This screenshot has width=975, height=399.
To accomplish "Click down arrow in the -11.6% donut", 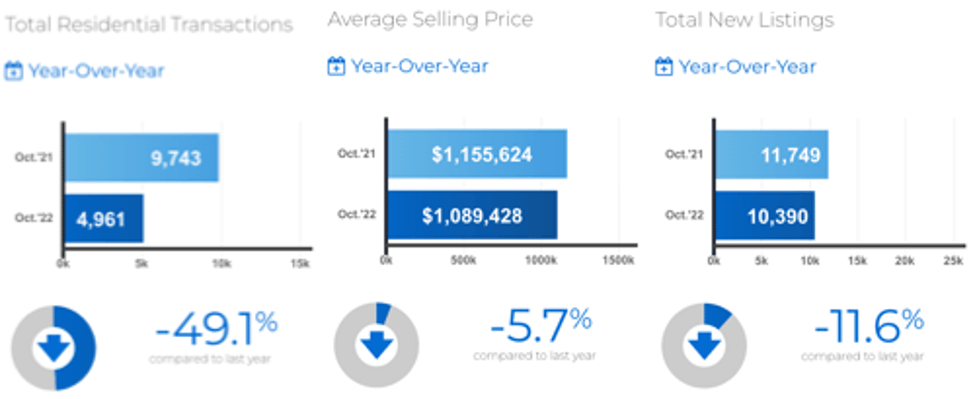I will pos(704,345).
